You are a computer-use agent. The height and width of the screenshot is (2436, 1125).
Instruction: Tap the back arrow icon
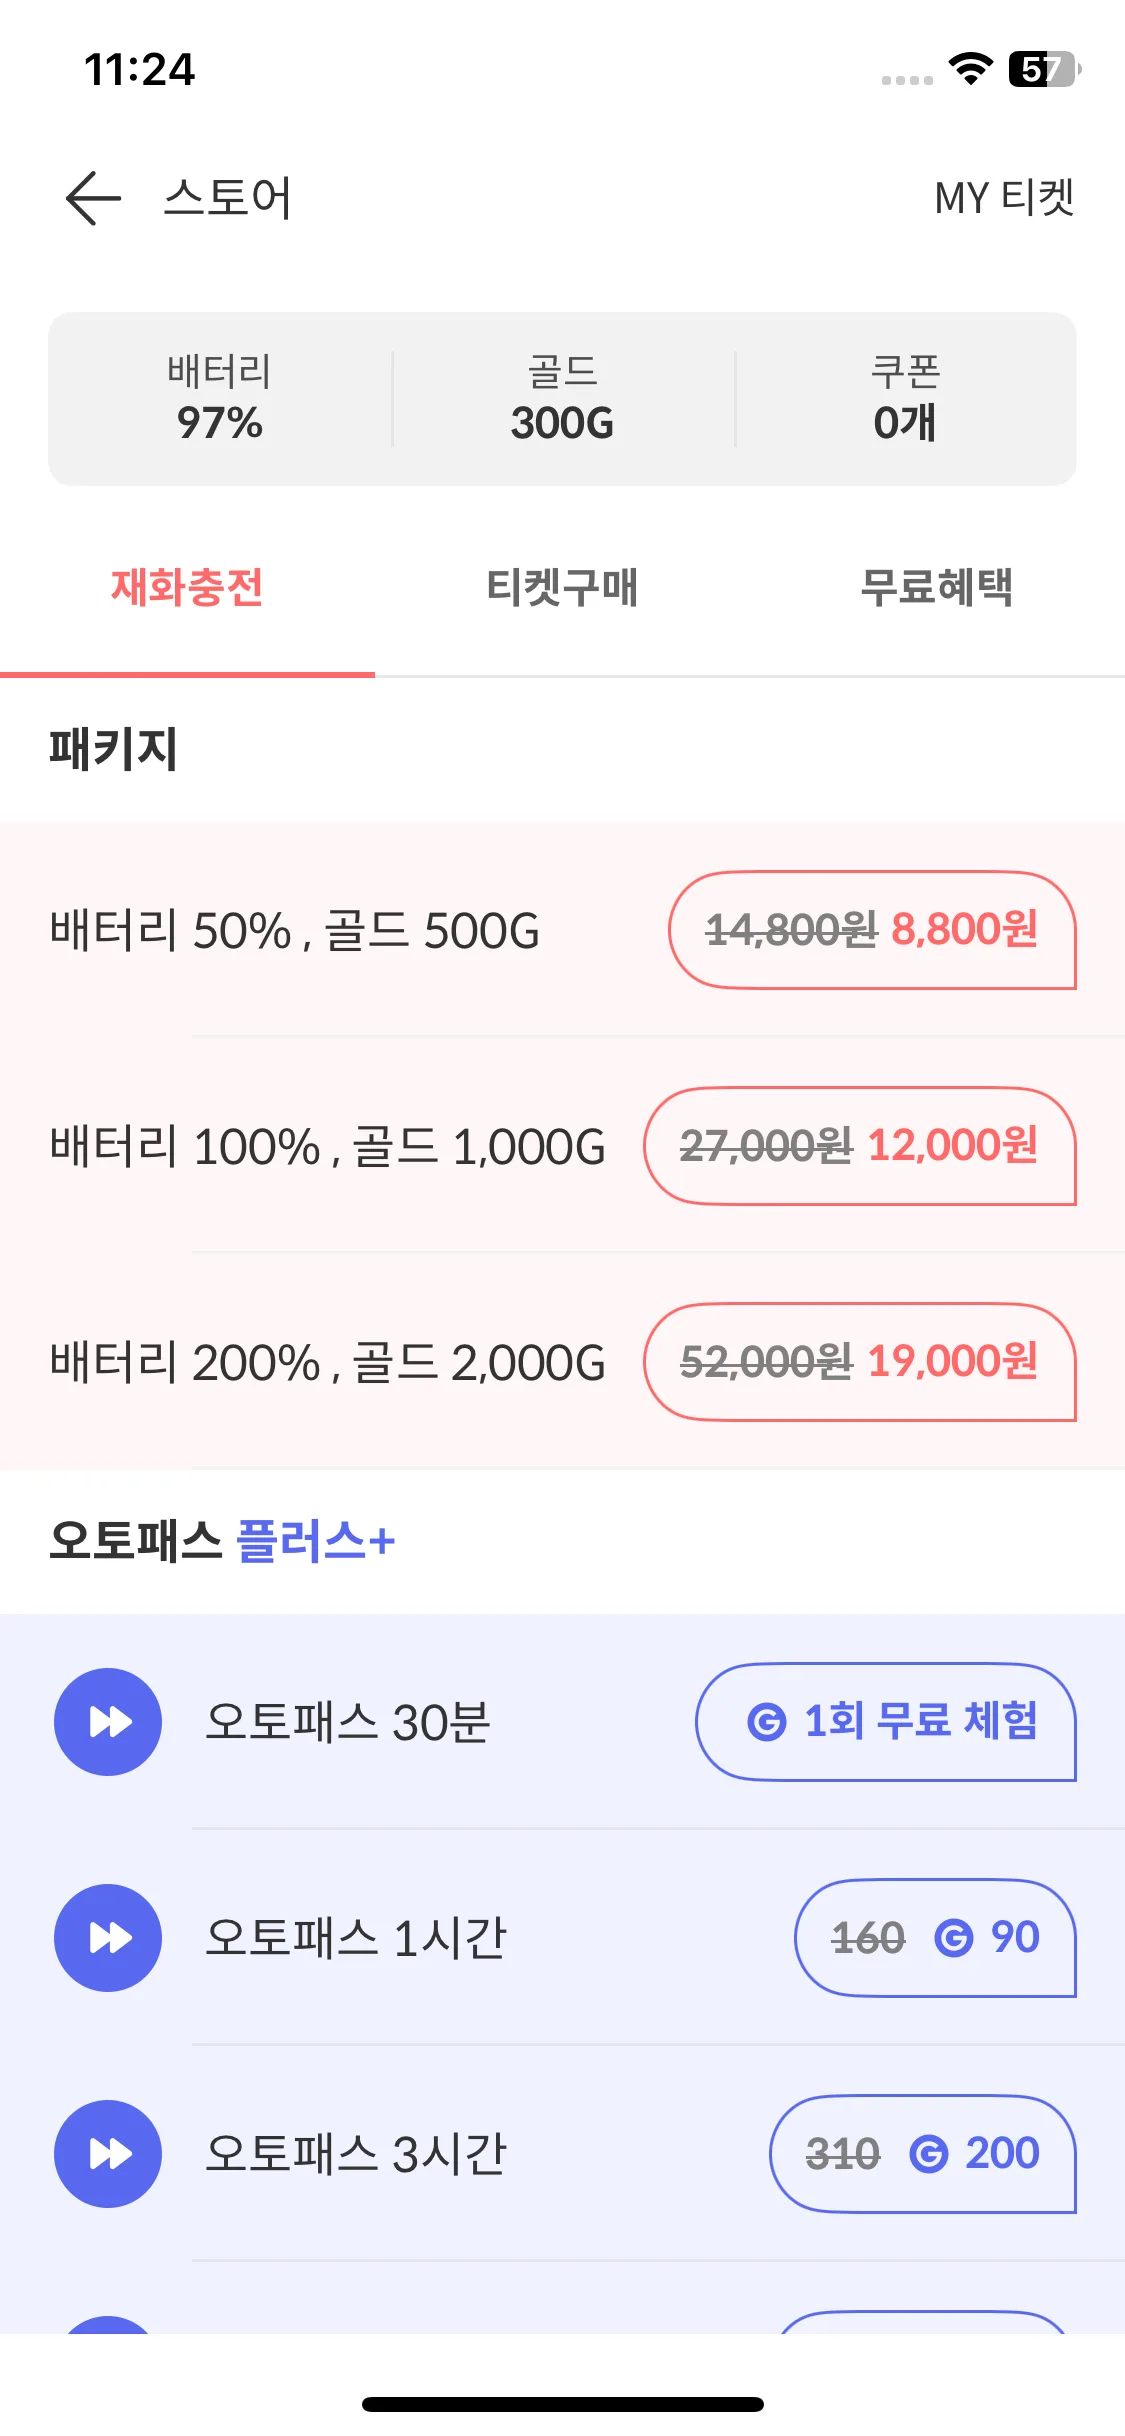click(x=93, y=198)
